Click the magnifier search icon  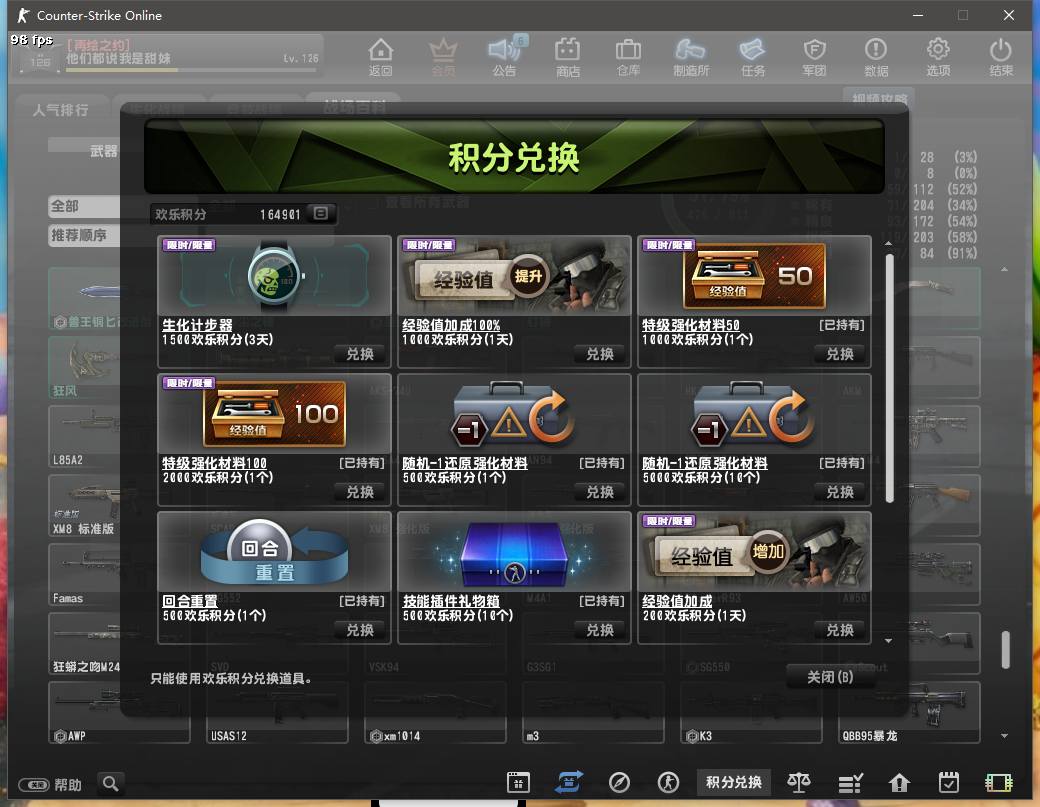pyautogui.click(x=111, y=784)
